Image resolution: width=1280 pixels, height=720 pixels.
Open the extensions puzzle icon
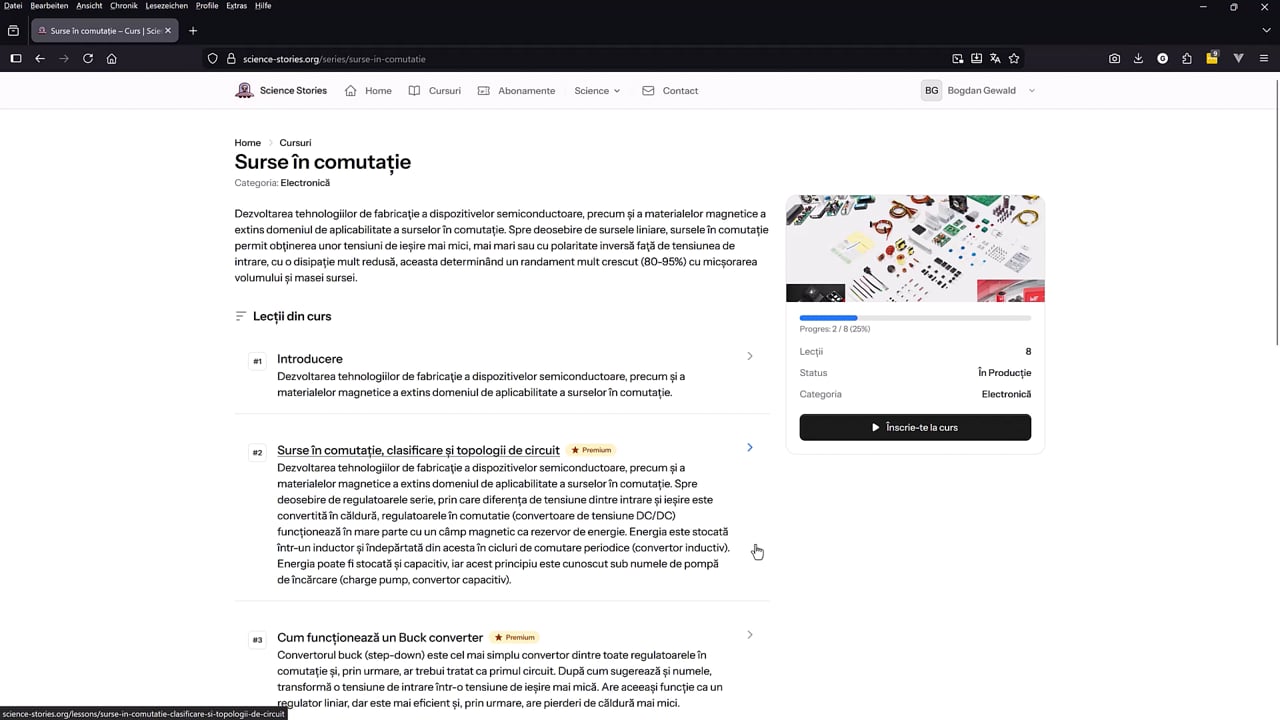(x=1187, y=59)
